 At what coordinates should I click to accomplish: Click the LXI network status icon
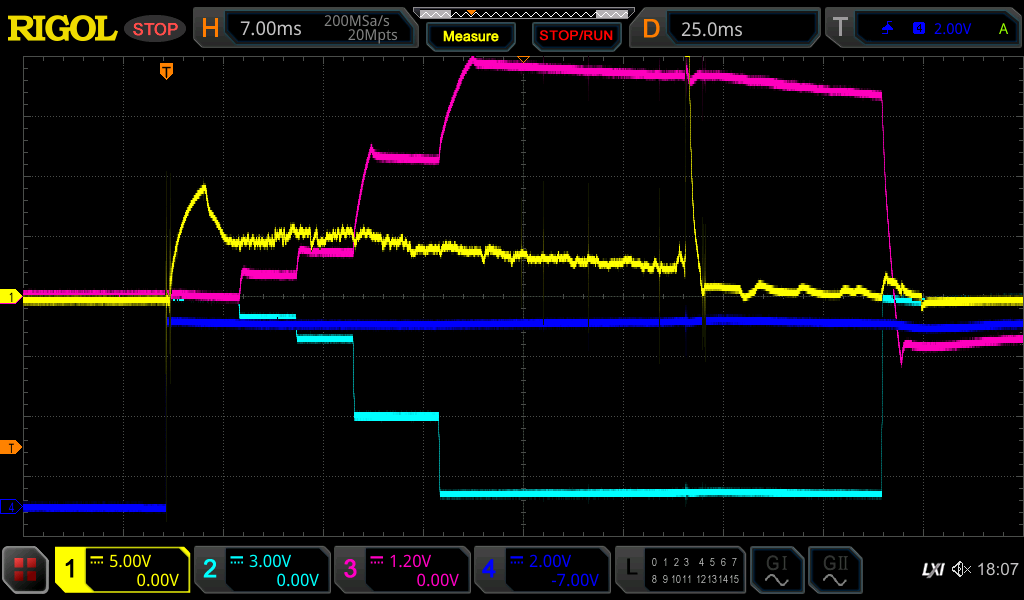coord(932,570)
